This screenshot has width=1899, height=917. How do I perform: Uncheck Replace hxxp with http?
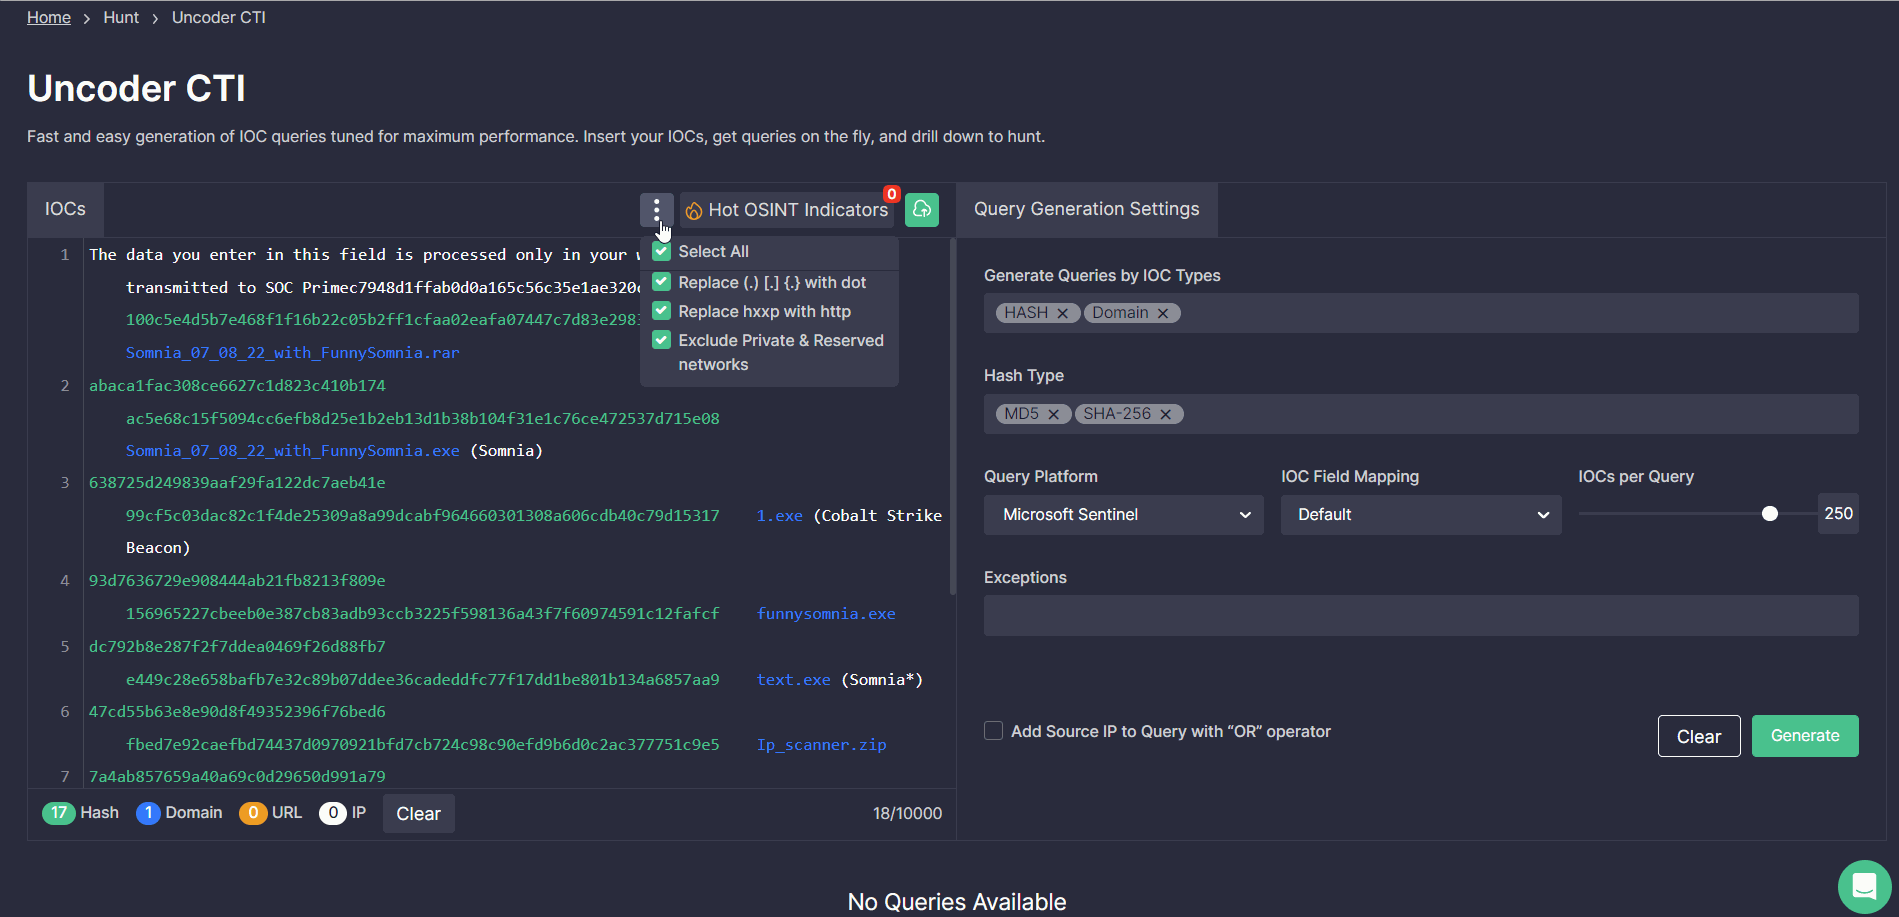tap(661, 311)
